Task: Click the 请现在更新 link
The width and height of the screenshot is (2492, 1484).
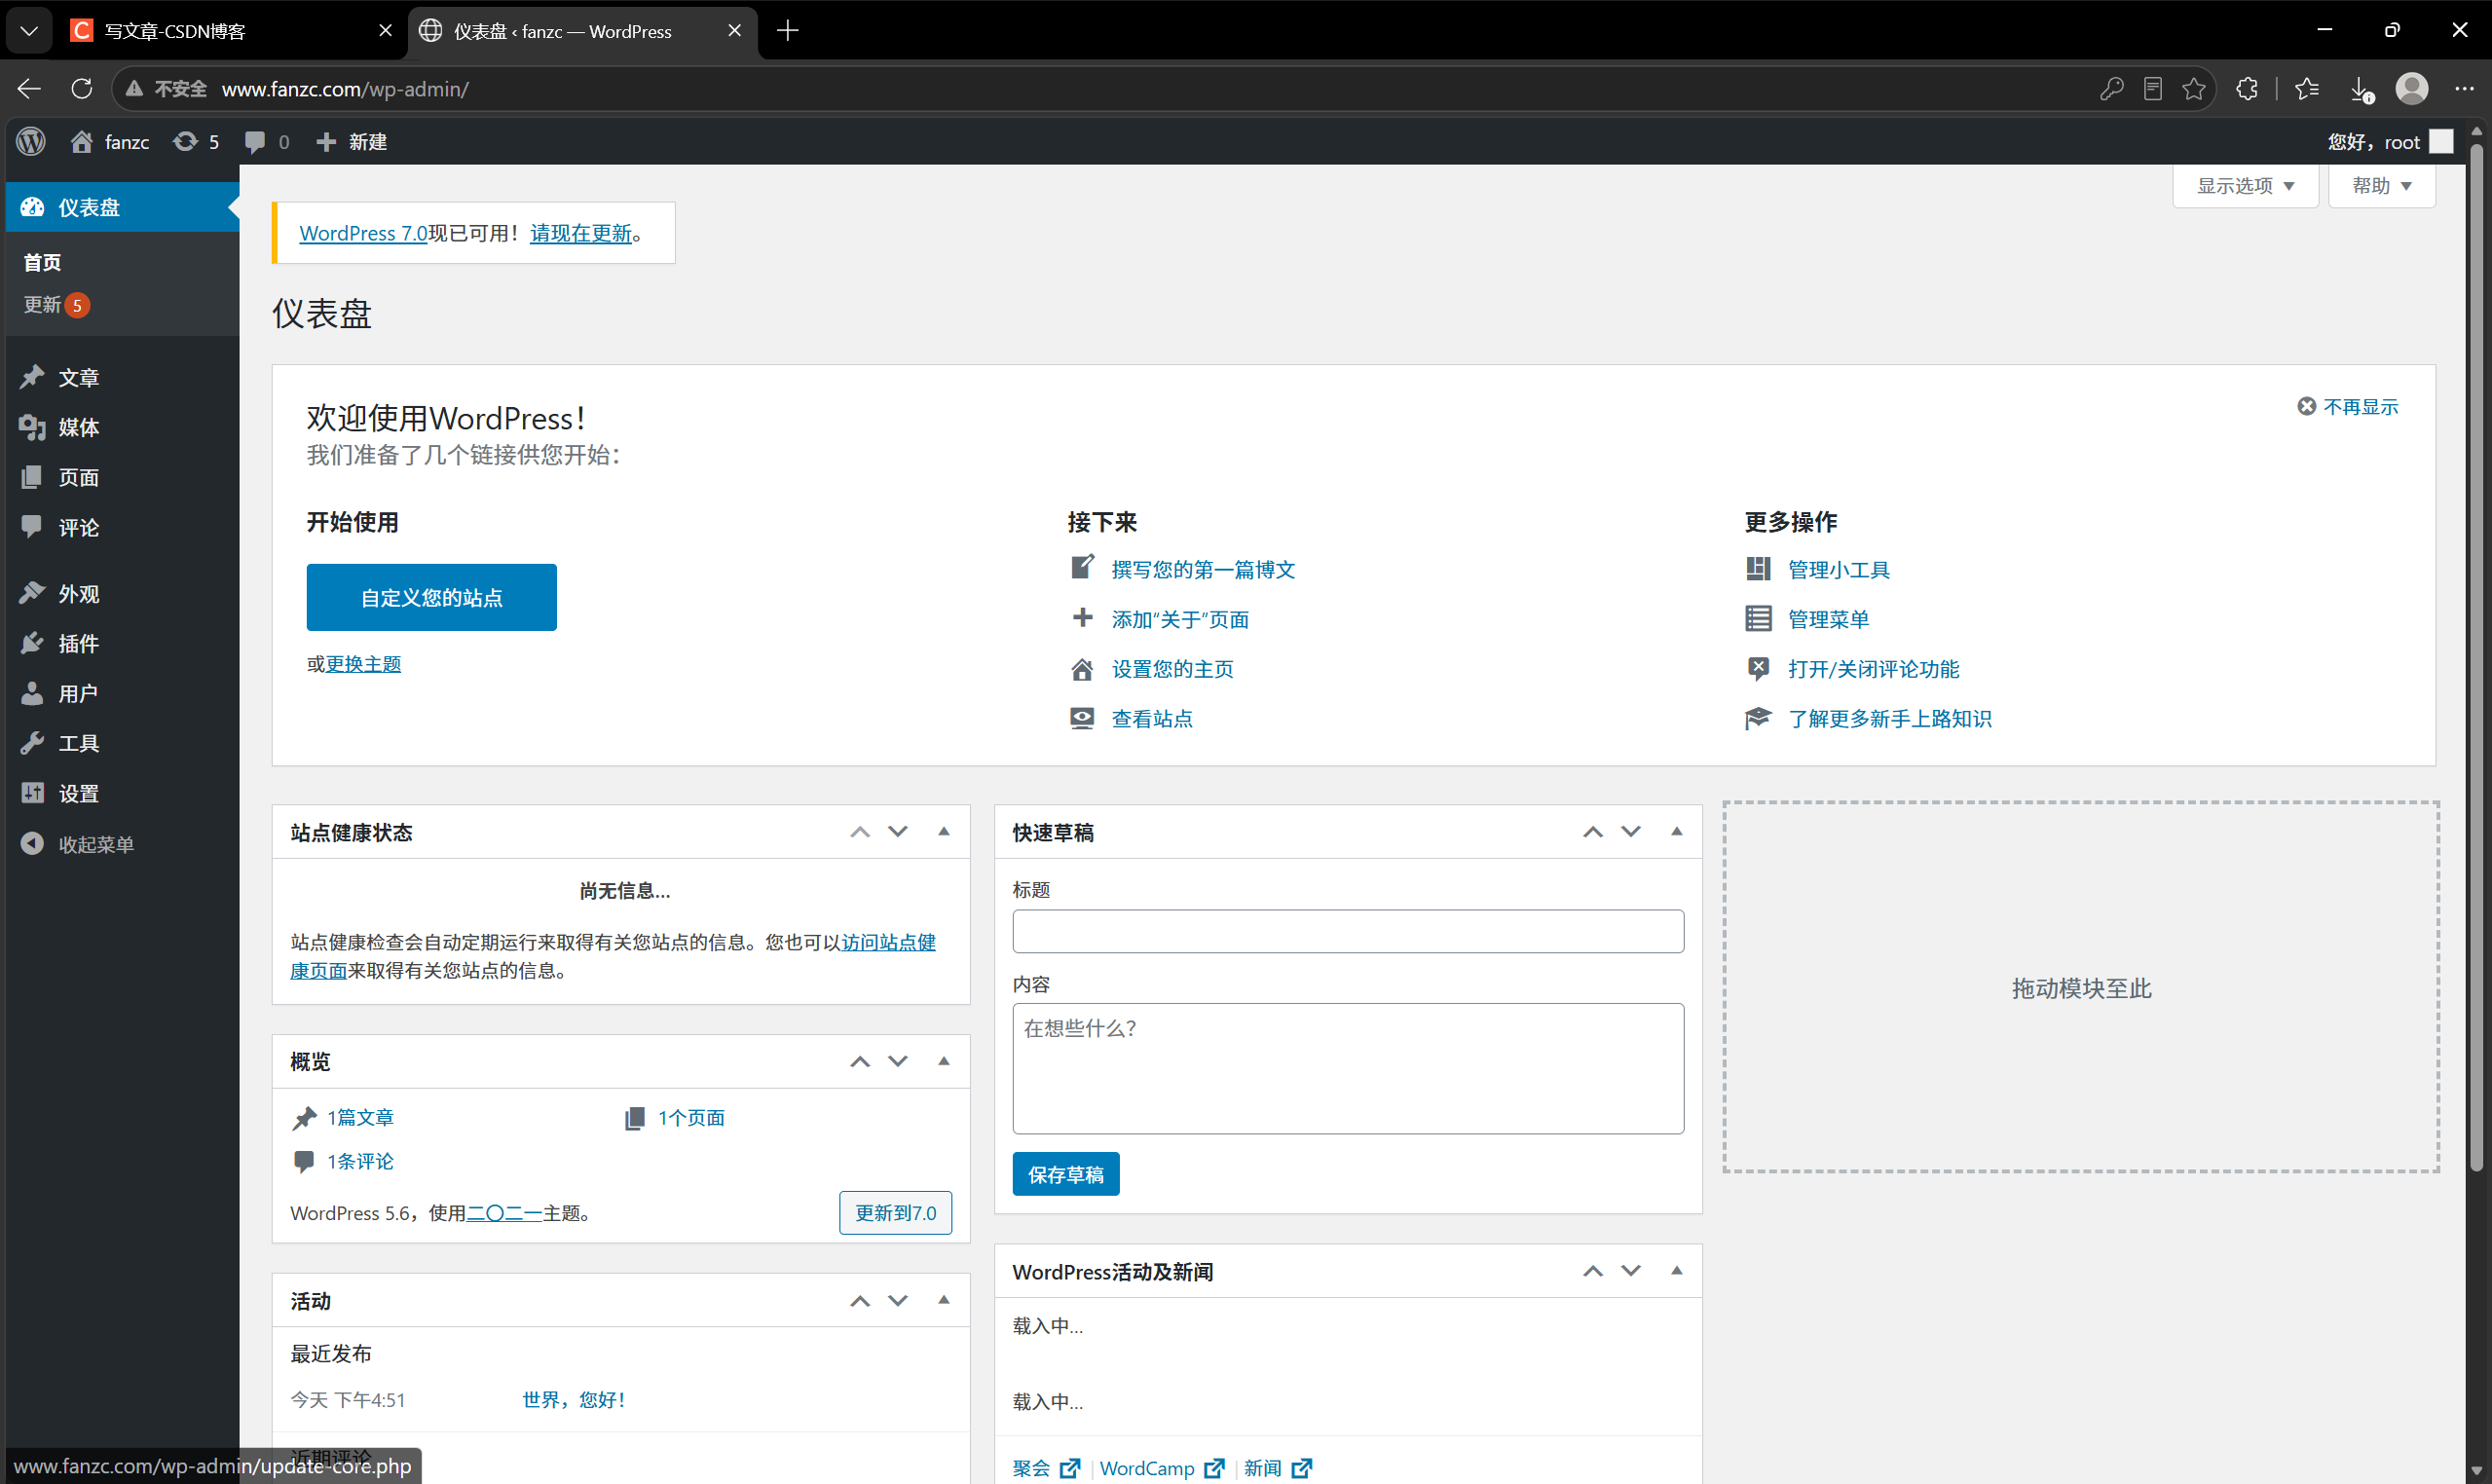Action: point(581,233)
